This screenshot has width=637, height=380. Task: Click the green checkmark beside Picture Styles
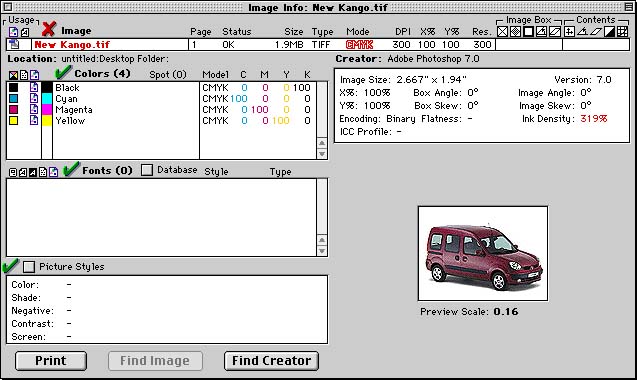pyautogui.click(x=11, y=266)
